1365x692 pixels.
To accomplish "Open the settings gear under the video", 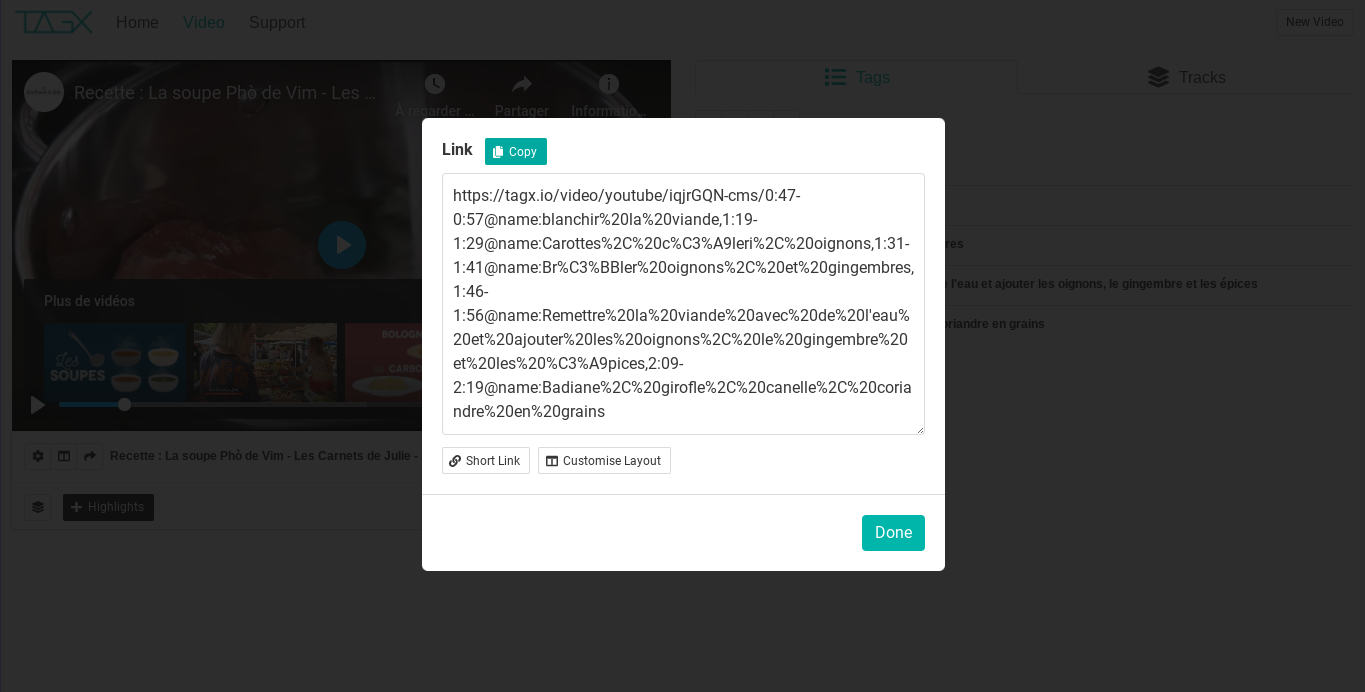I will tap(38, 456).
